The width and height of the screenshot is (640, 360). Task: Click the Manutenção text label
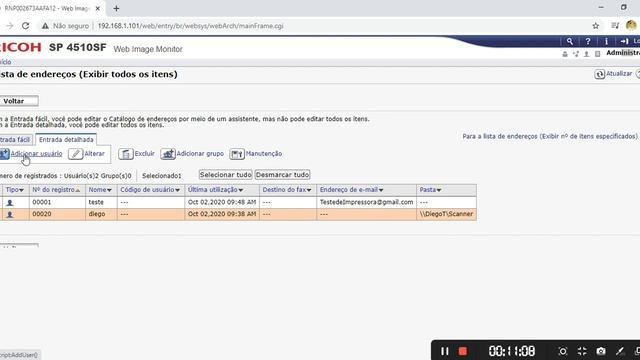tap(264, 154)
